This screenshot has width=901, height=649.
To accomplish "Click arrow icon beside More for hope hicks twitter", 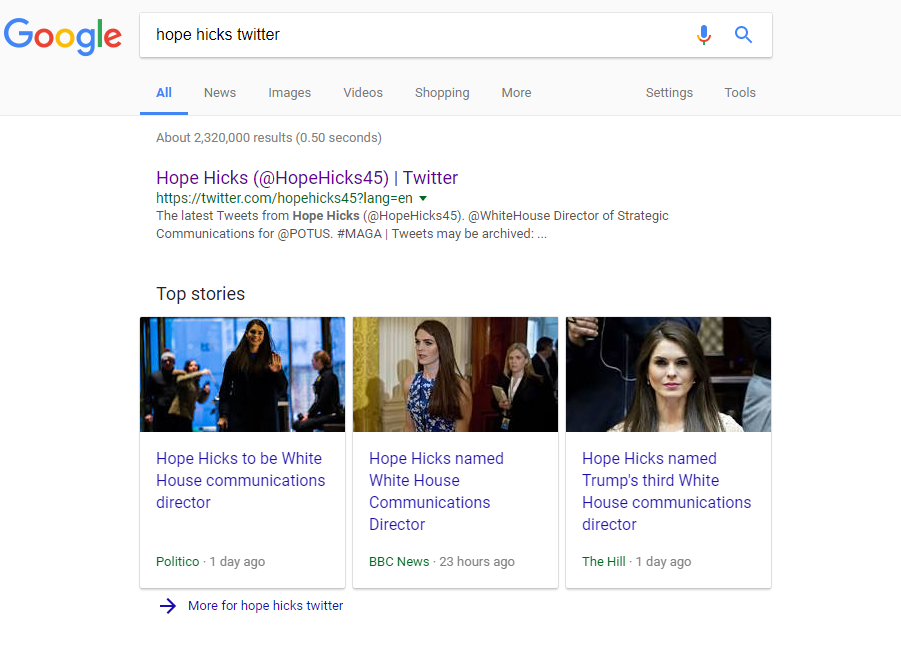I will [x=168, y=605].
